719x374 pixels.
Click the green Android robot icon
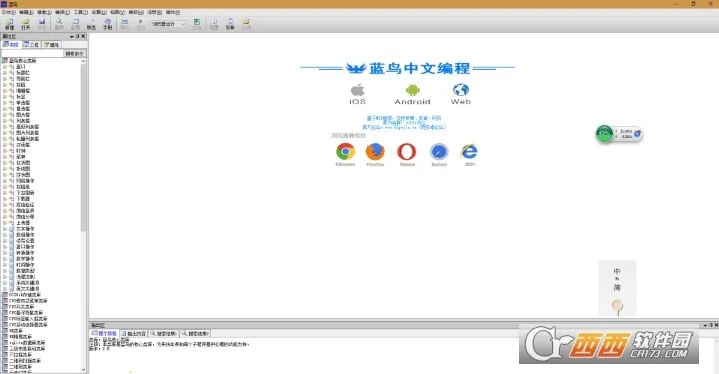[x=413, y=90]
